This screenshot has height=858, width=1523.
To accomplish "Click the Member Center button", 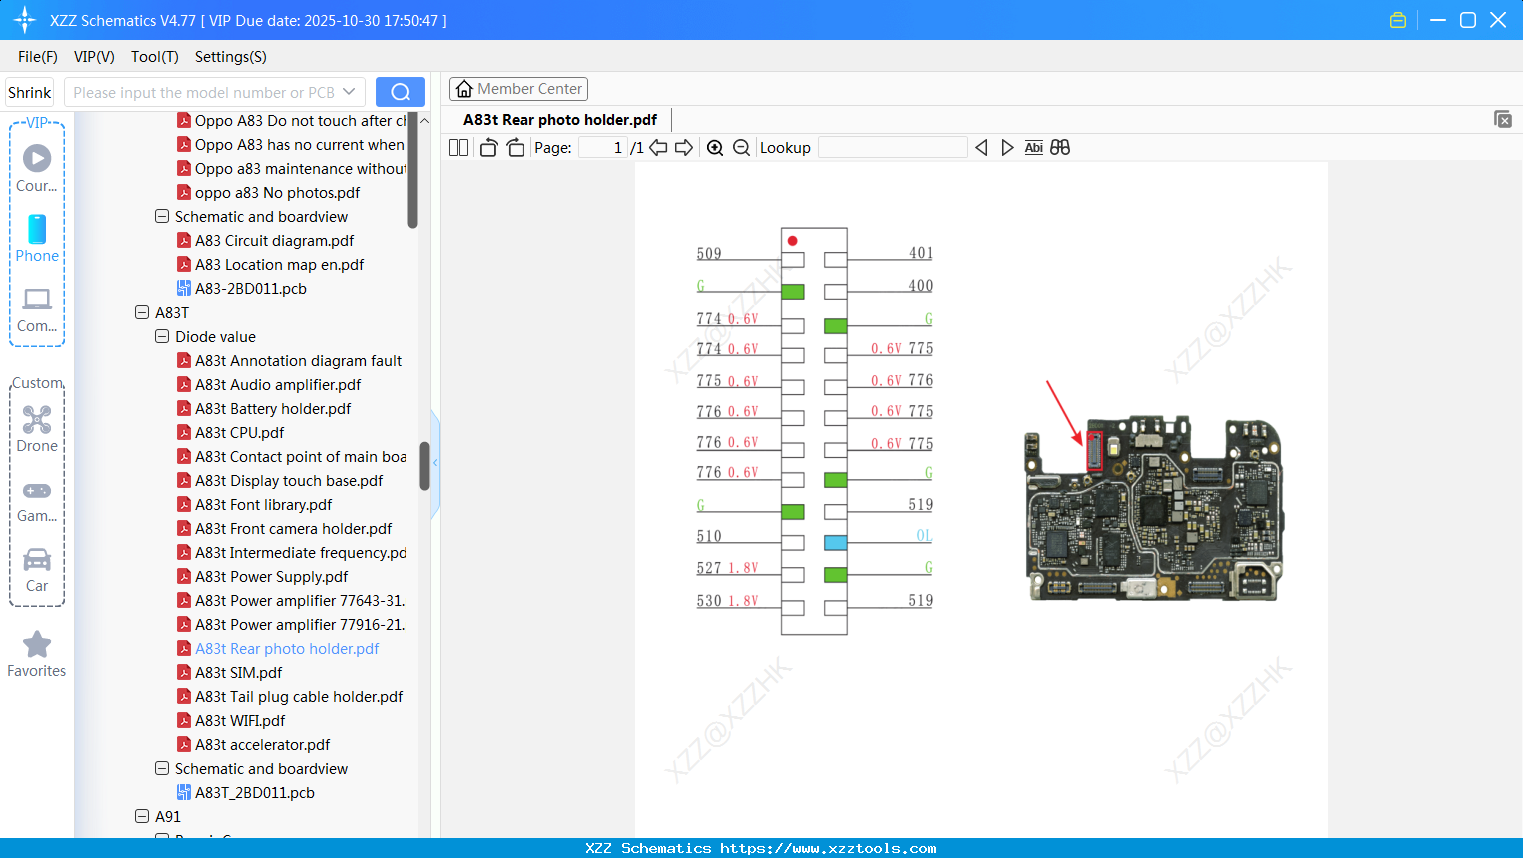I will pos(518,89).
